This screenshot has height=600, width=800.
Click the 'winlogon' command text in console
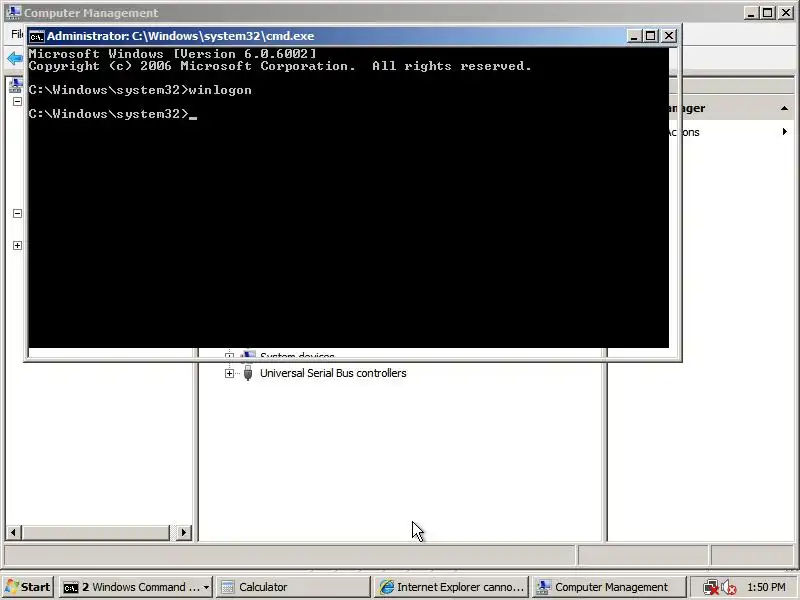[220, 90]
